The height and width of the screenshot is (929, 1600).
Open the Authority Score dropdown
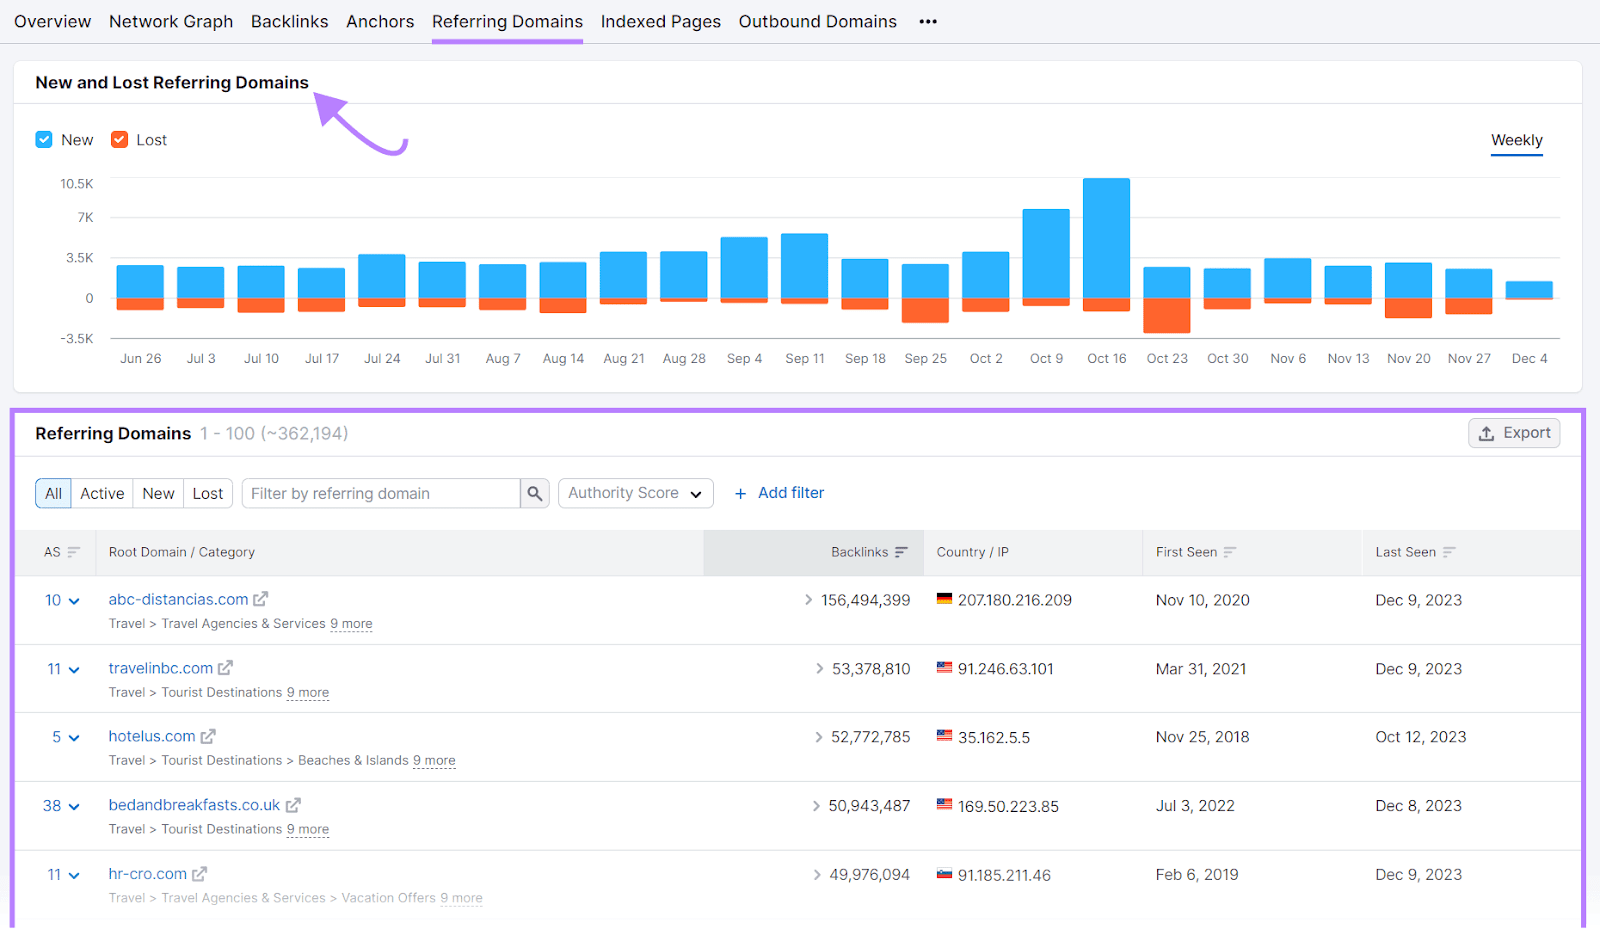click(635, 493)
